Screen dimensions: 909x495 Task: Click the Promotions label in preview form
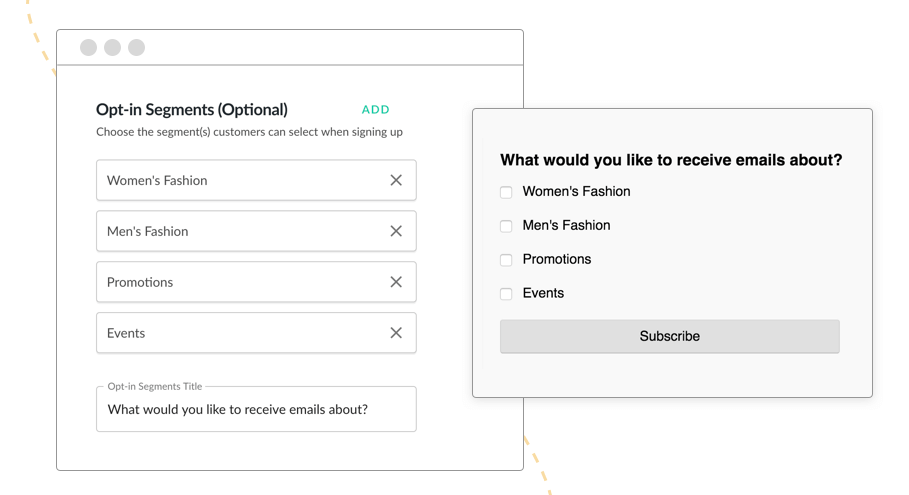(x=557, y=259)
